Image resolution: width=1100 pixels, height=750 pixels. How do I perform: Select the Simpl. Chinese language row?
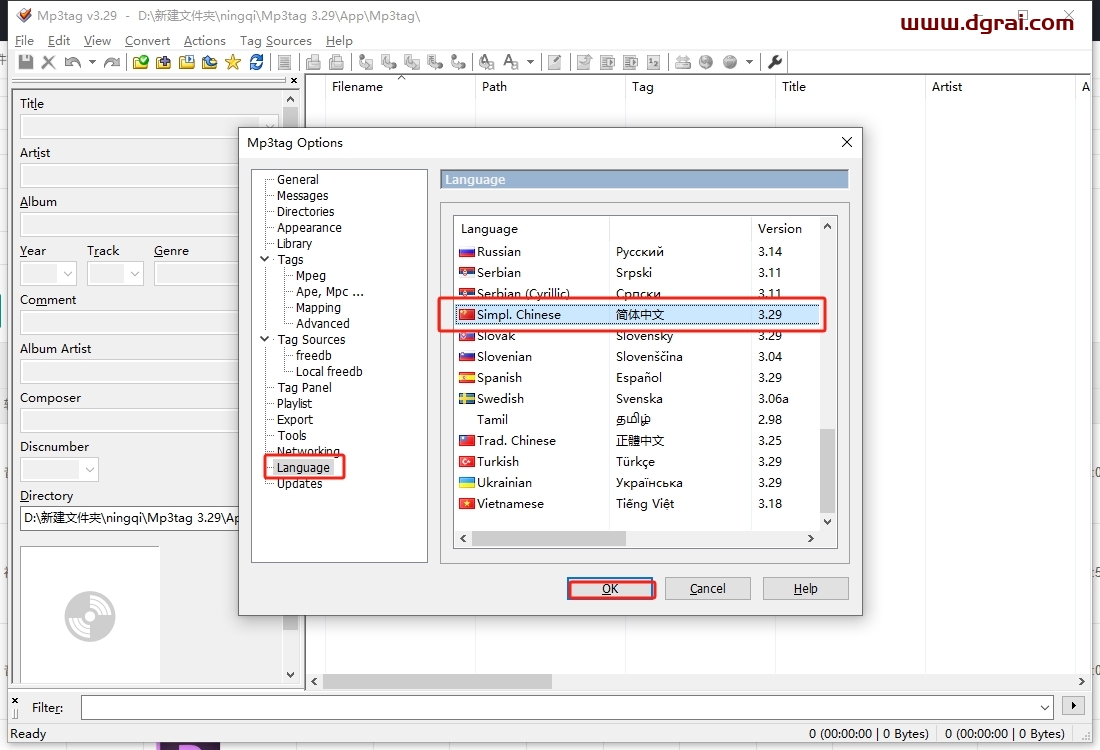(x=637, y=314)
